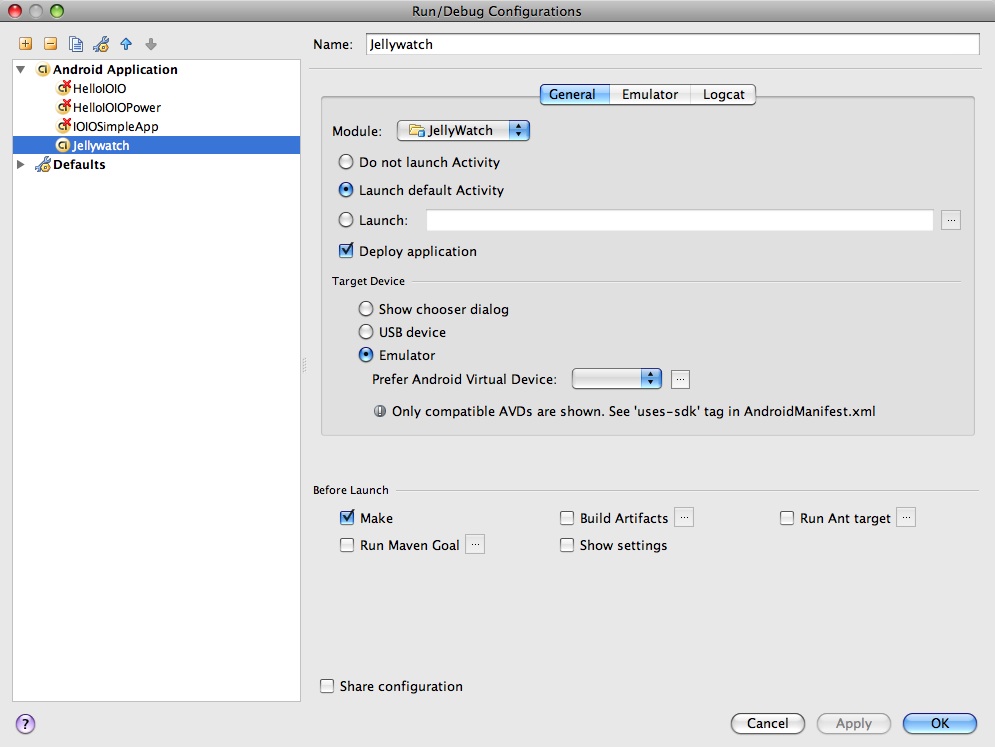Select the USB device radio button
995x747 pixels.
366,332
